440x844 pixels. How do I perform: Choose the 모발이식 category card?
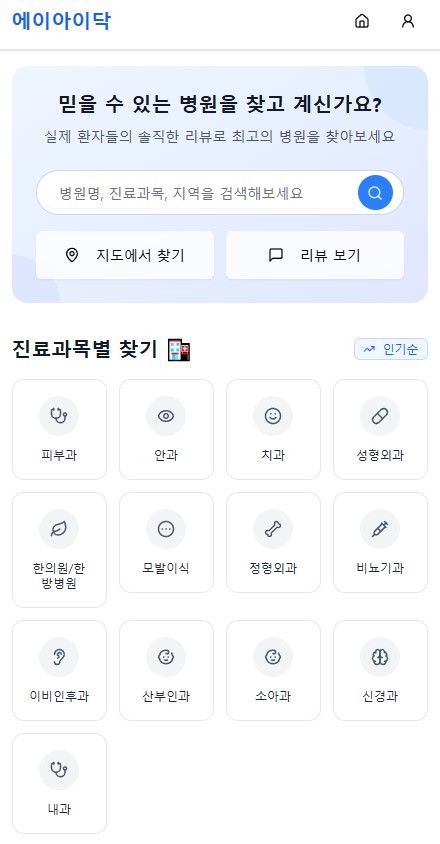point(166,542)
